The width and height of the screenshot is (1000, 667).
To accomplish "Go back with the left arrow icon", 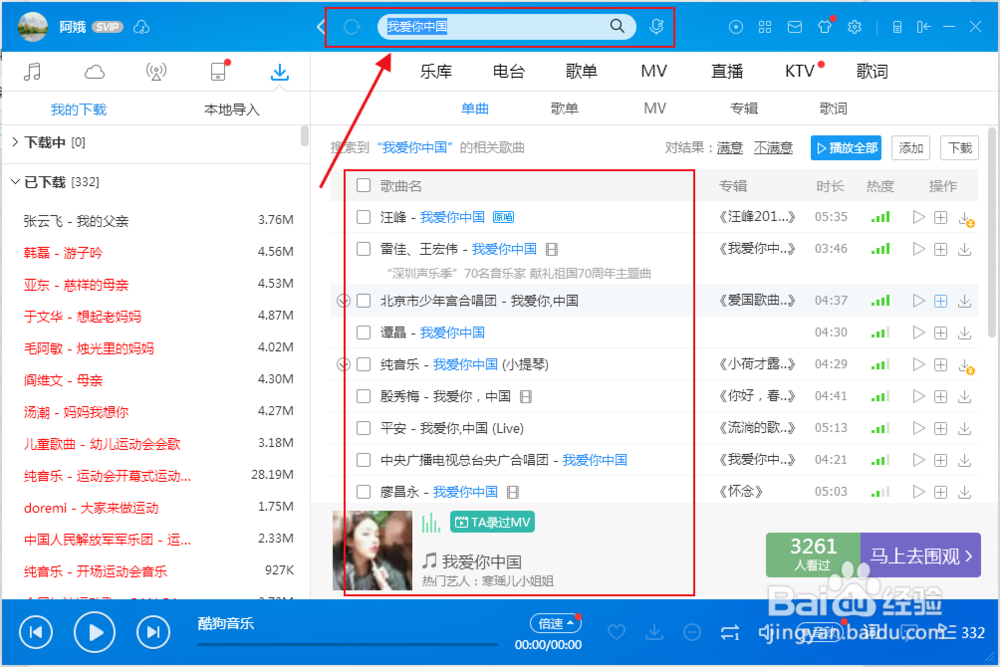I will pos(321,27).
